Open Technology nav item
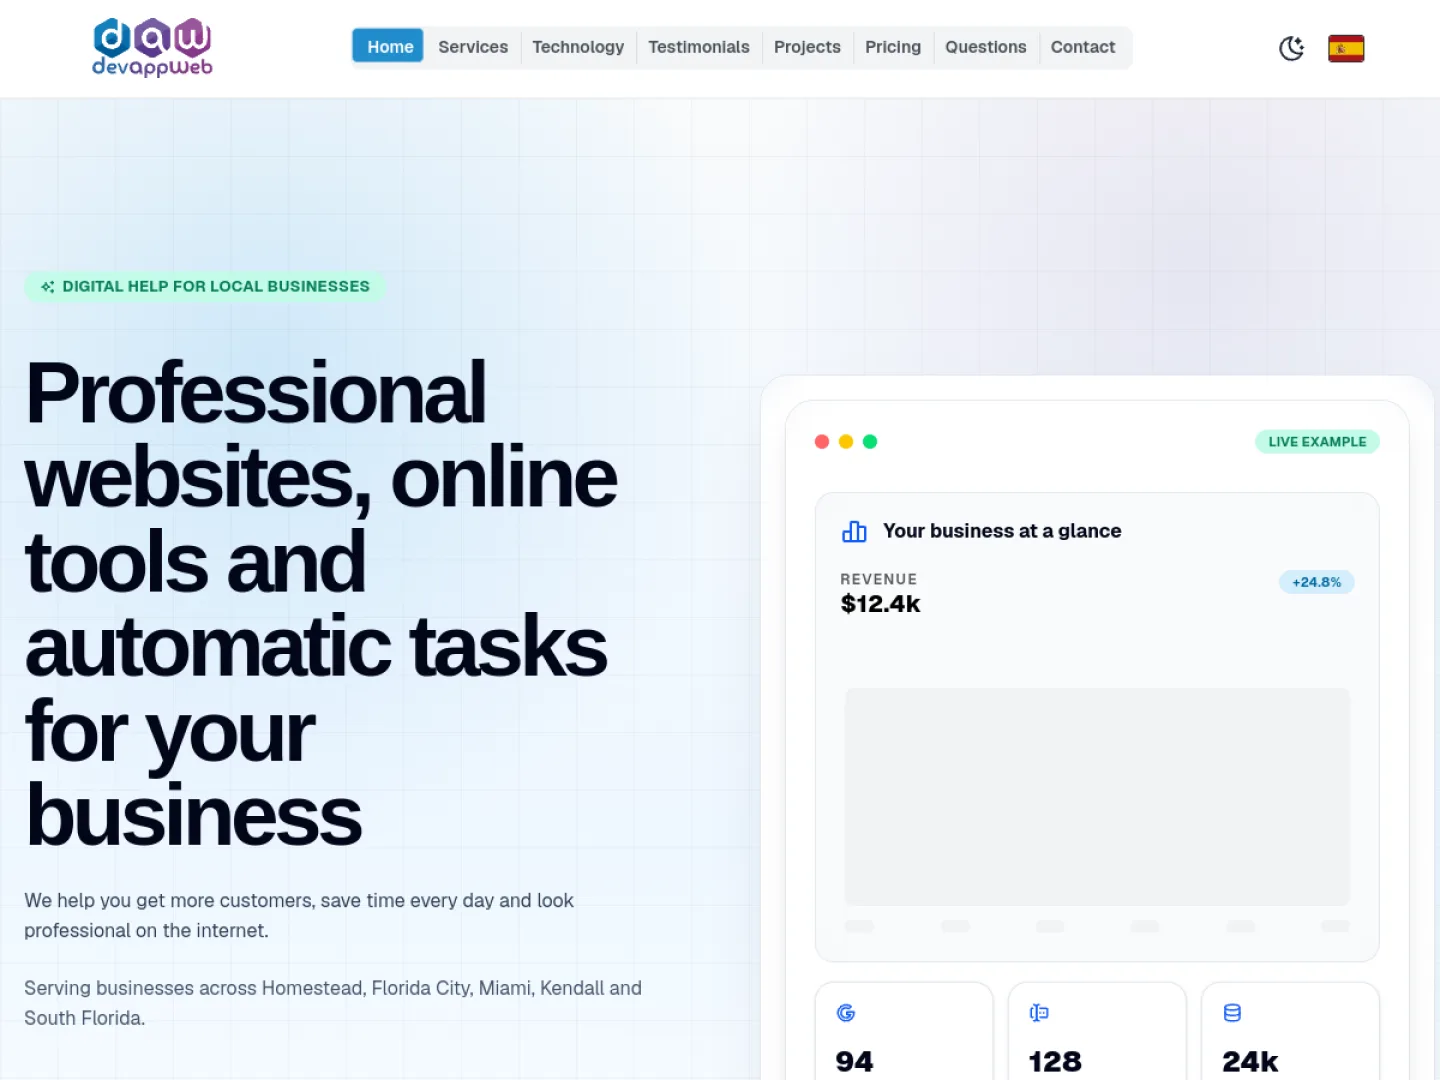 [578, 47]
